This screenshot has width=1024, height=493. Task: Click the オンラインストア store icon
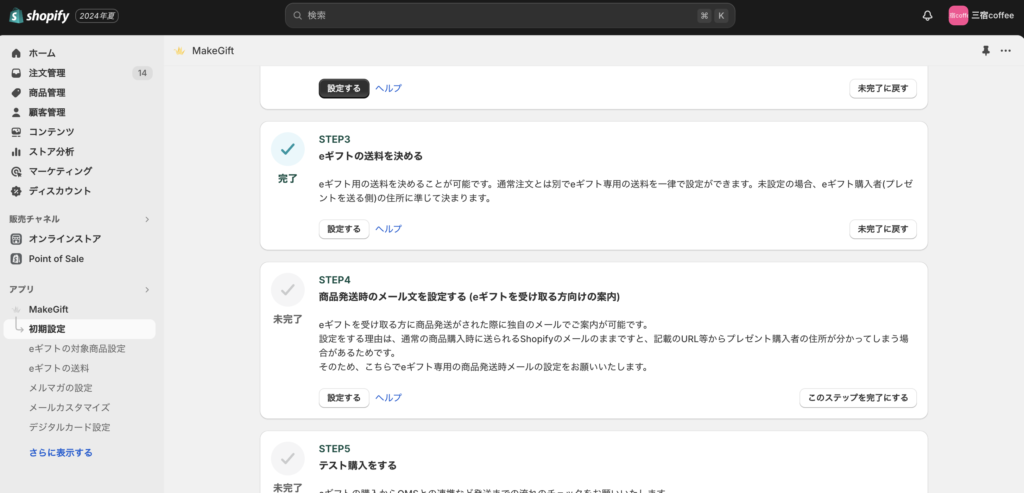16,239
